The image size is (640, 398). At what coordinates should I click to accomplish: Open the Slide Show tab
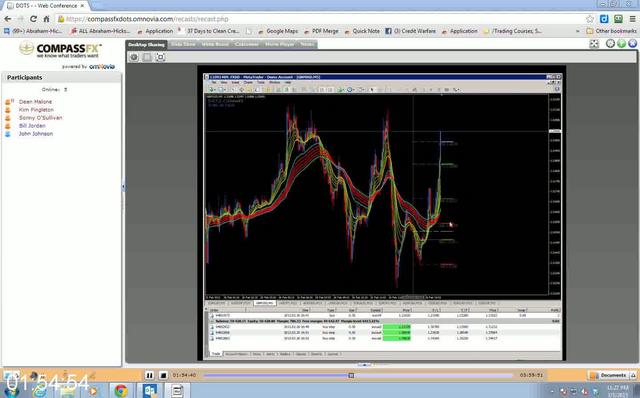coord(183,44)
